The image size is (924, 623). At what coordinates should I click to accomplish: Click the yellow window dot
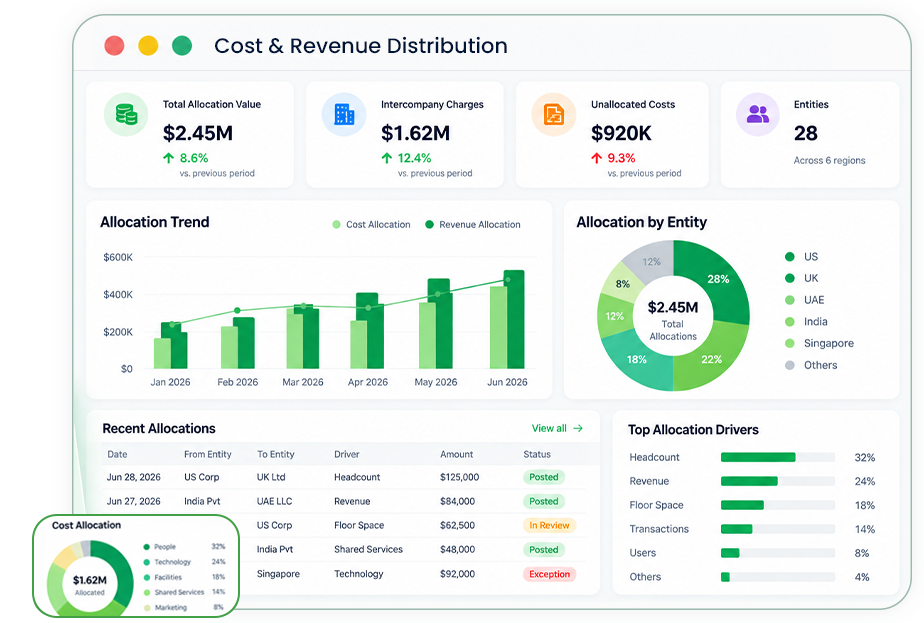pos(148,45)
